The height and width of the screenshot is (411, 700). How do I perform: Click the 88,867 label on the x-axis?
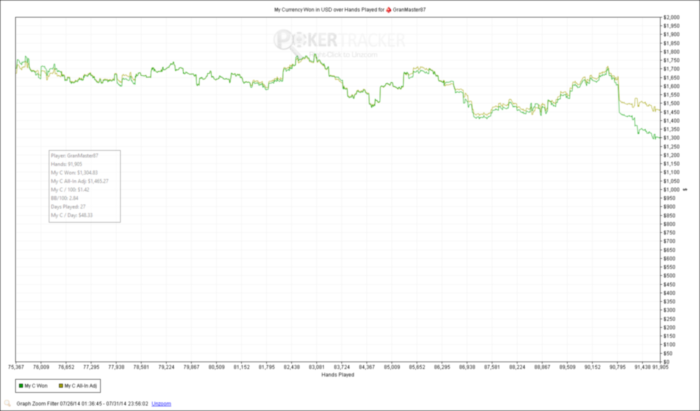point(542,367)
